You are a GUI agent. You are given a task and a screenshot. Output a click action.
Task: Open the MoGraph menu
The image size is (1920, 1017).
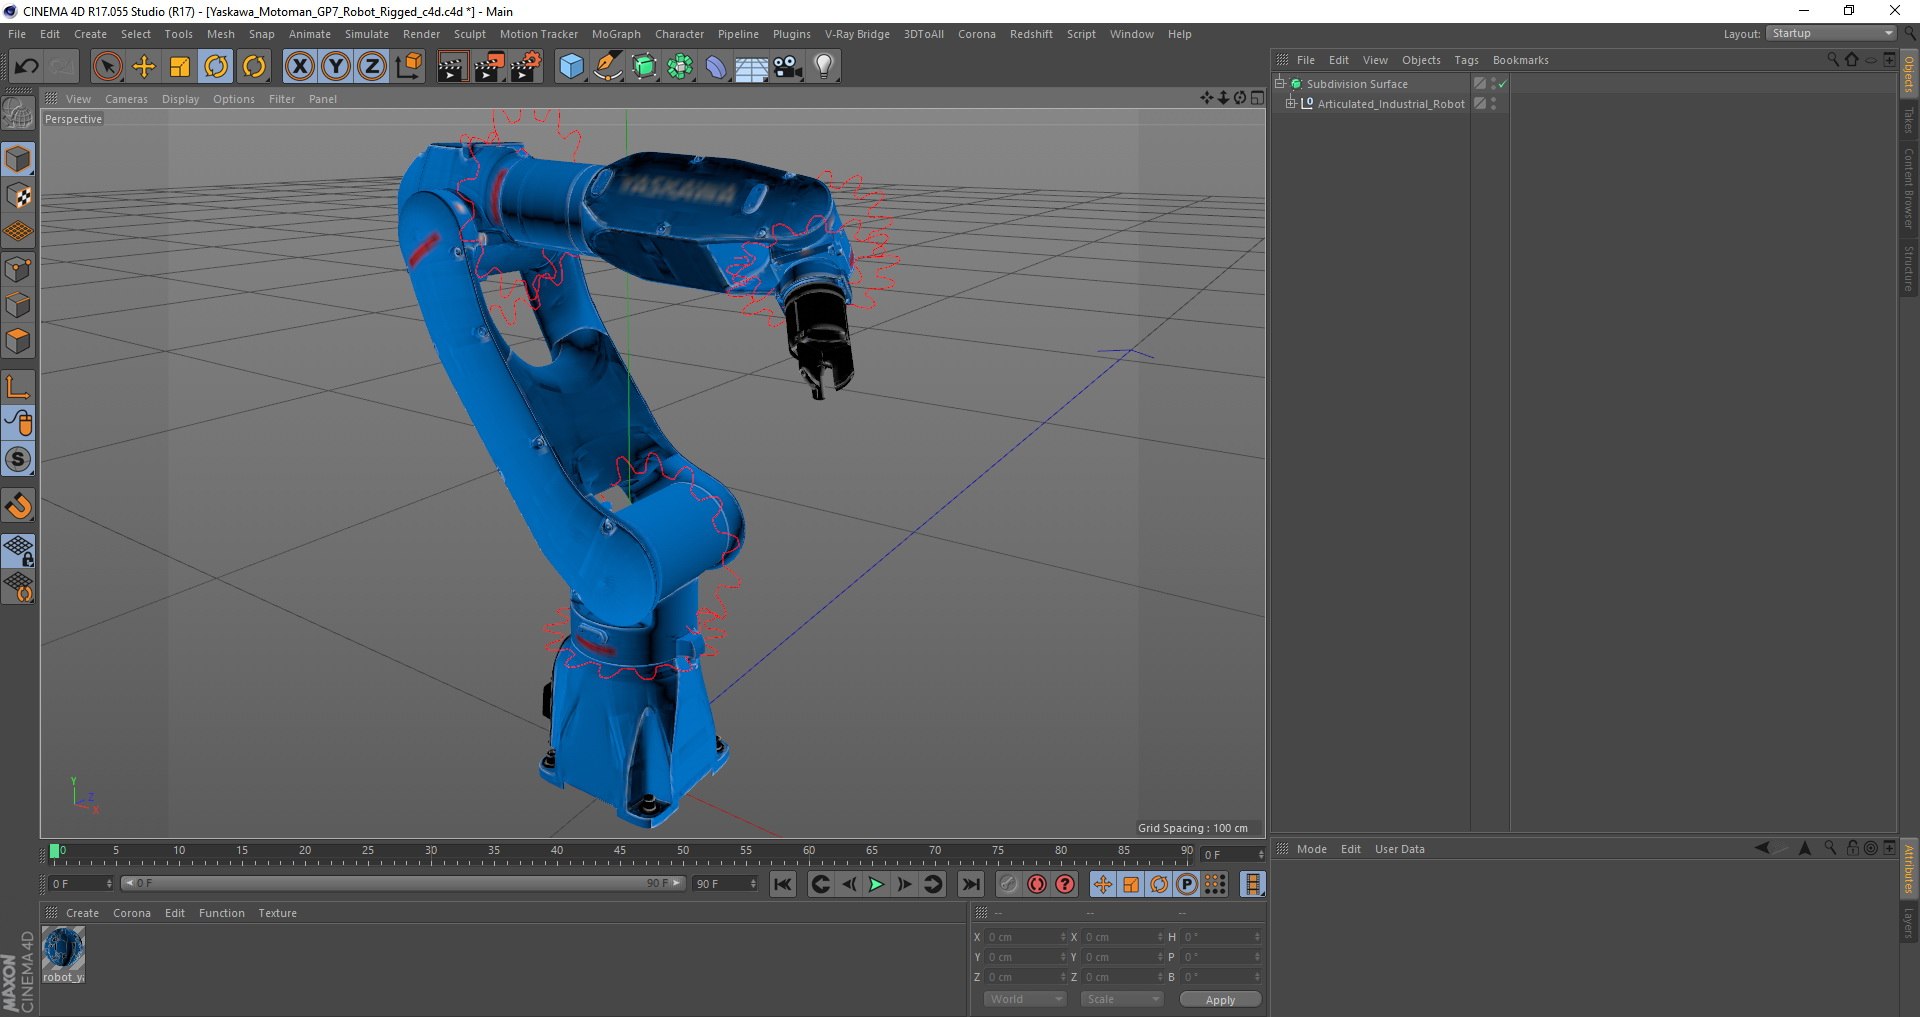[x=616, y=34]
